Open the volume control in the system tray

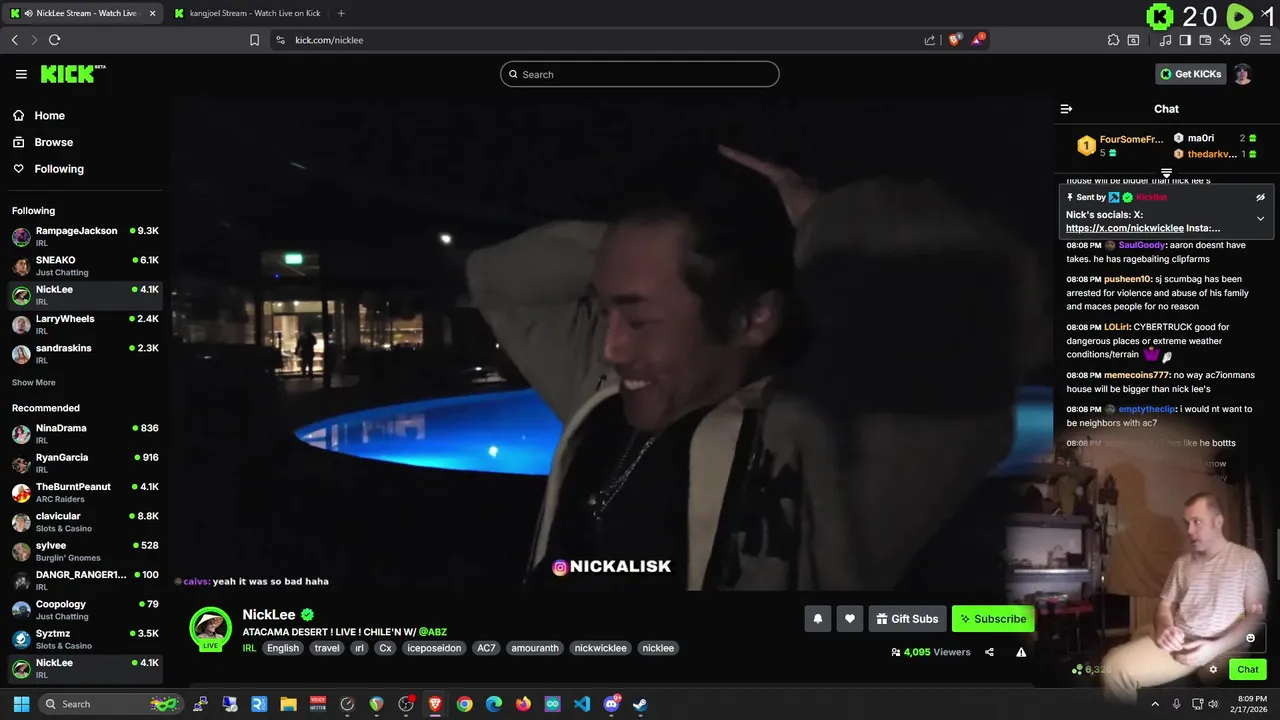pyautogui.click(x=1213, y=704)
